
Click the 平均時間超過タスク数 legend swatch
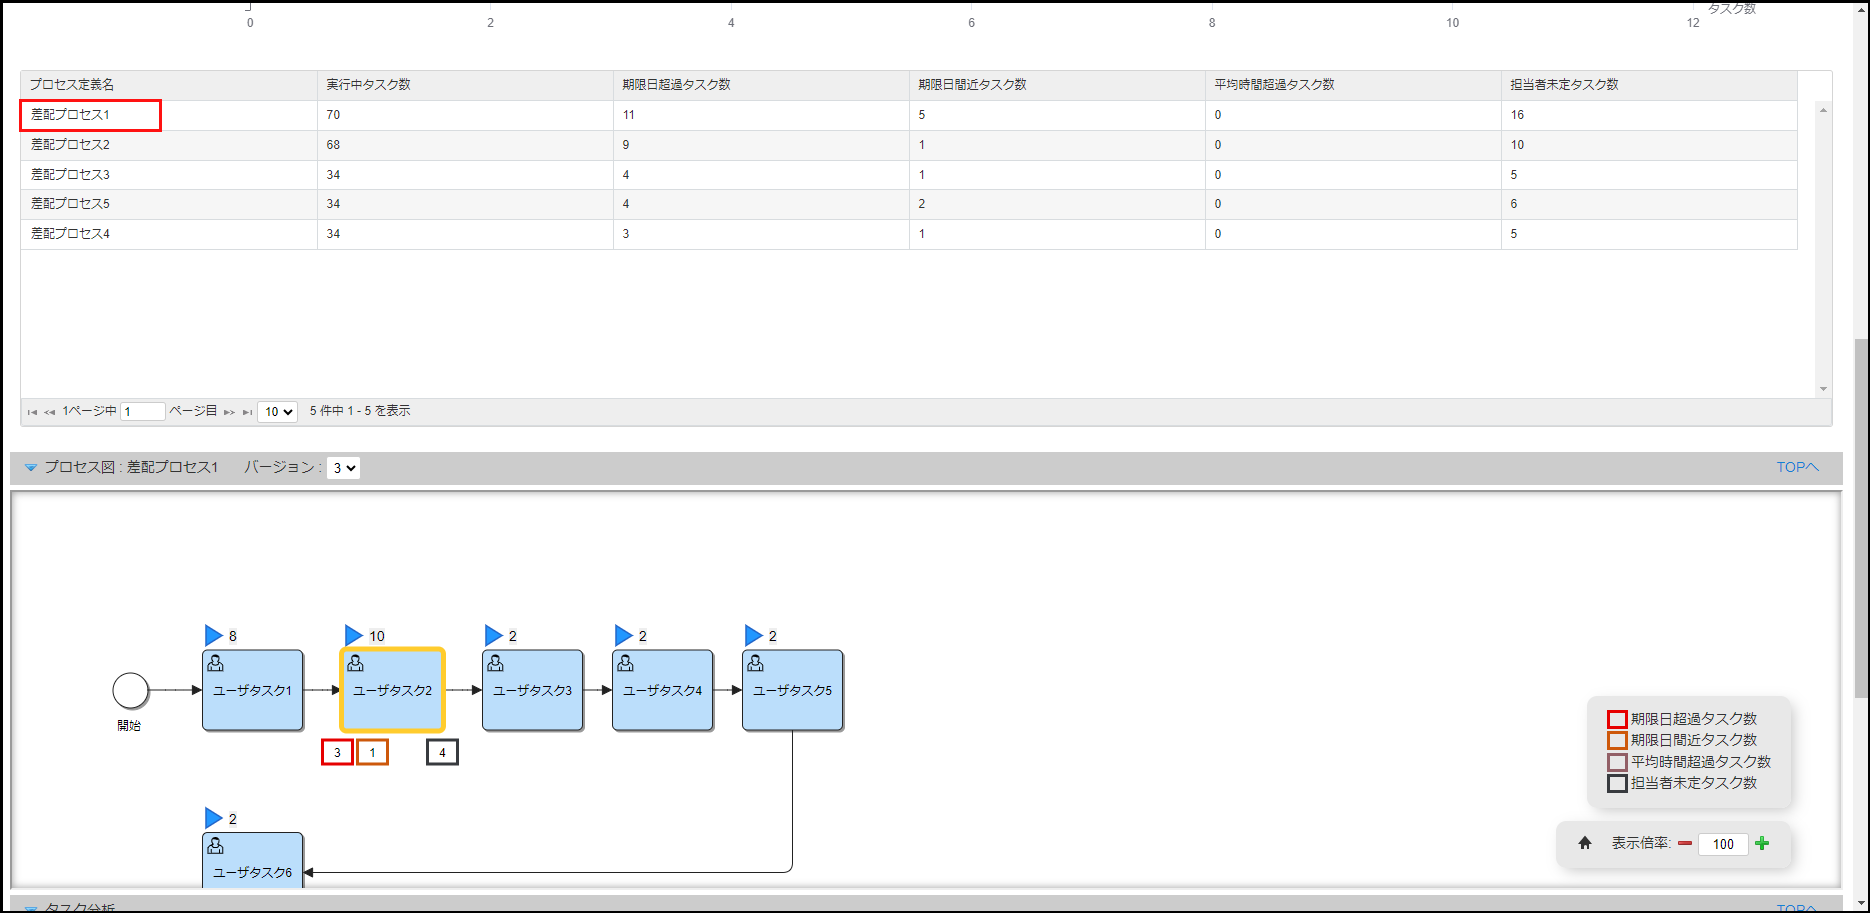click(1617, 762)
